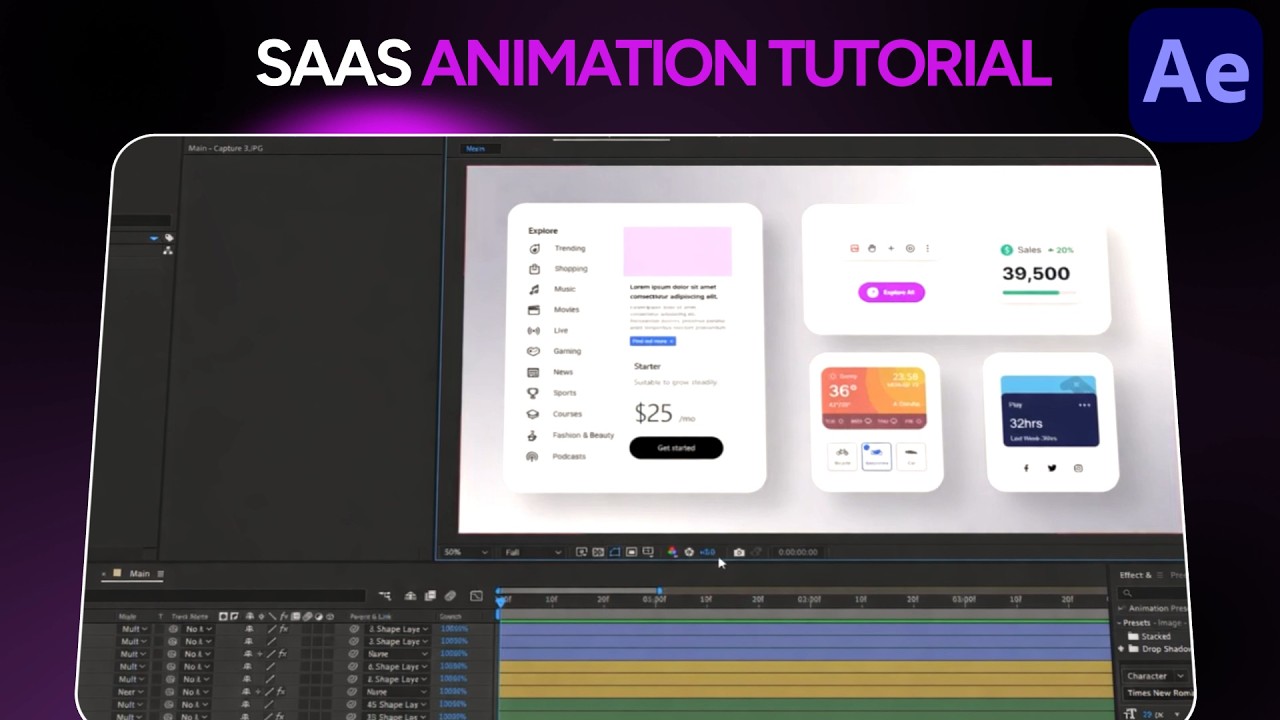The height and width of the screenshot is (720, 1280).
Task: Open the show channel color icon
Action: click(x=672, y=552)
